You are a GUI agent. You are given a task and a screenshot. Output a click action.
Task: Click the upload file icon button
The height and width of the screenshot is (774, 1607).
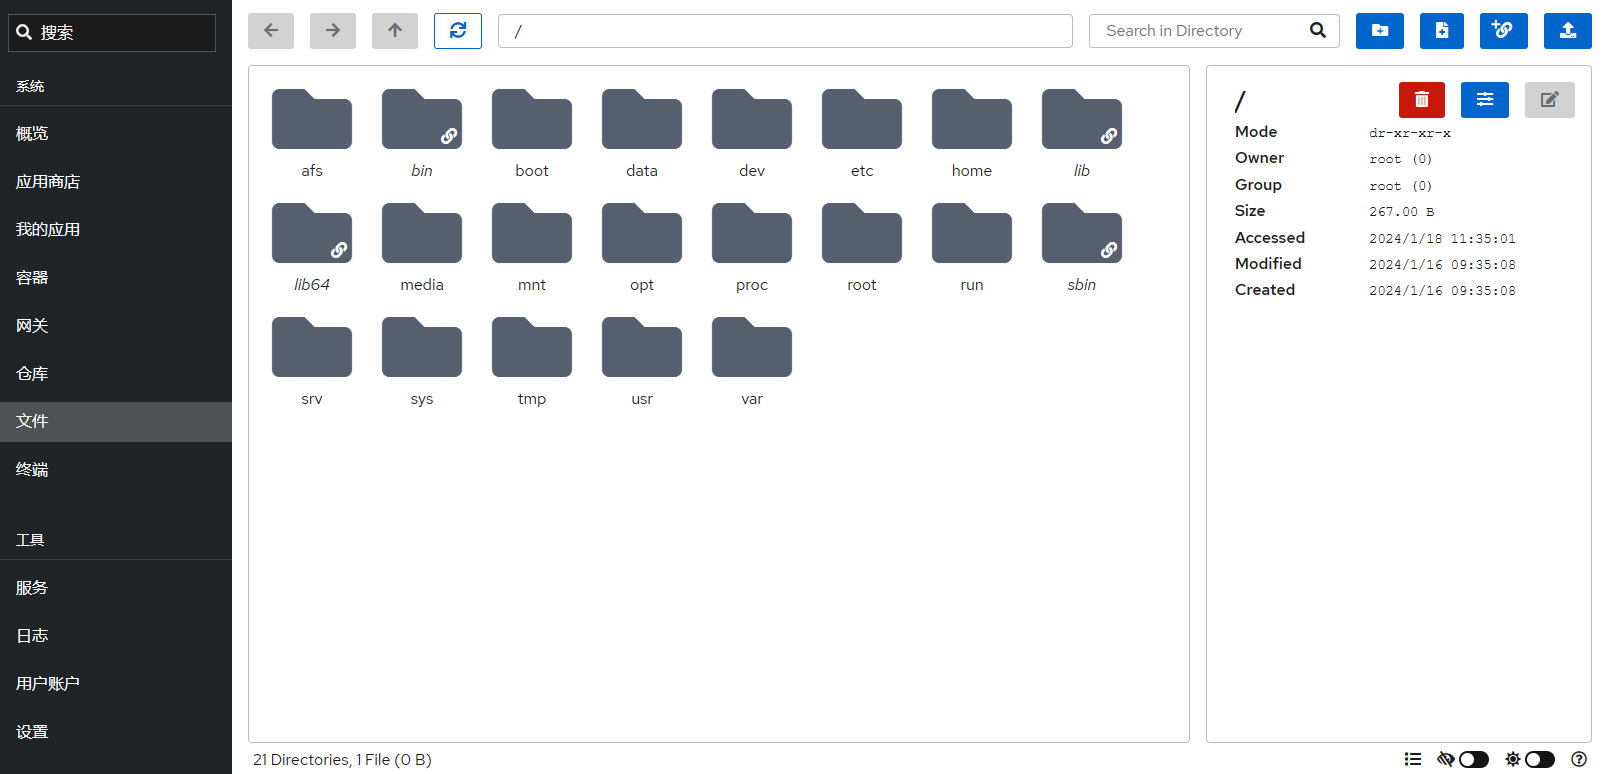pos(1567,31)
